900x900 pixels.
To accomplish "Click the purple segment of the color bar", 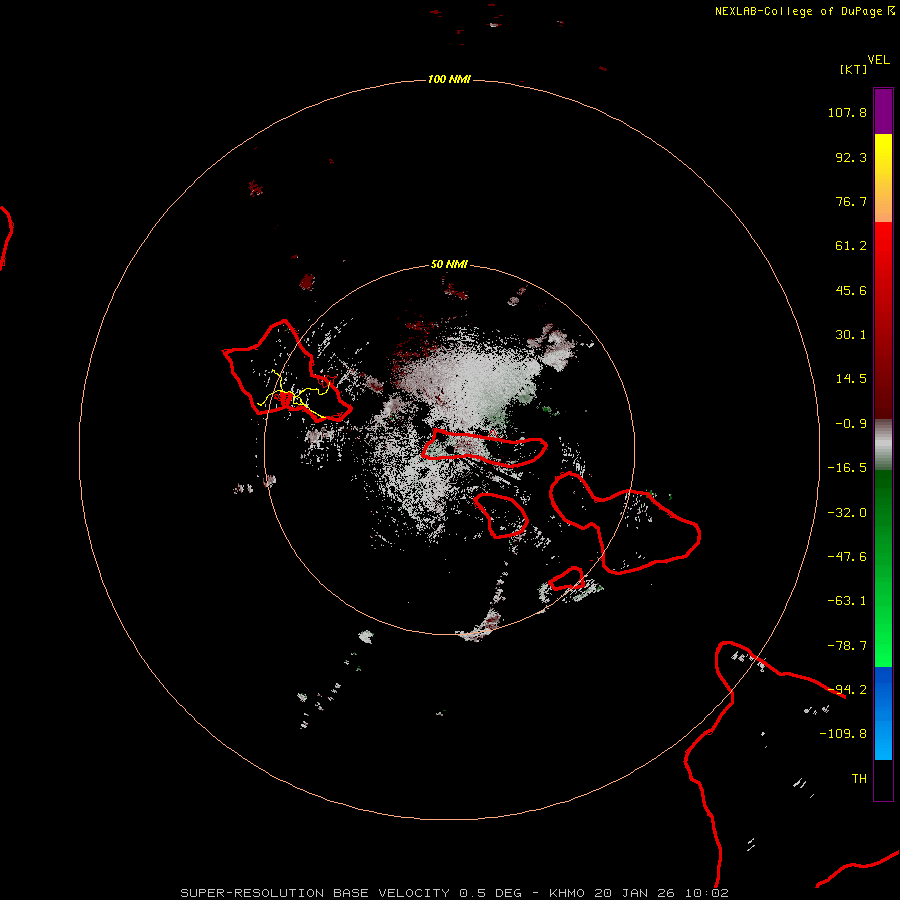I will click(883, 111).
